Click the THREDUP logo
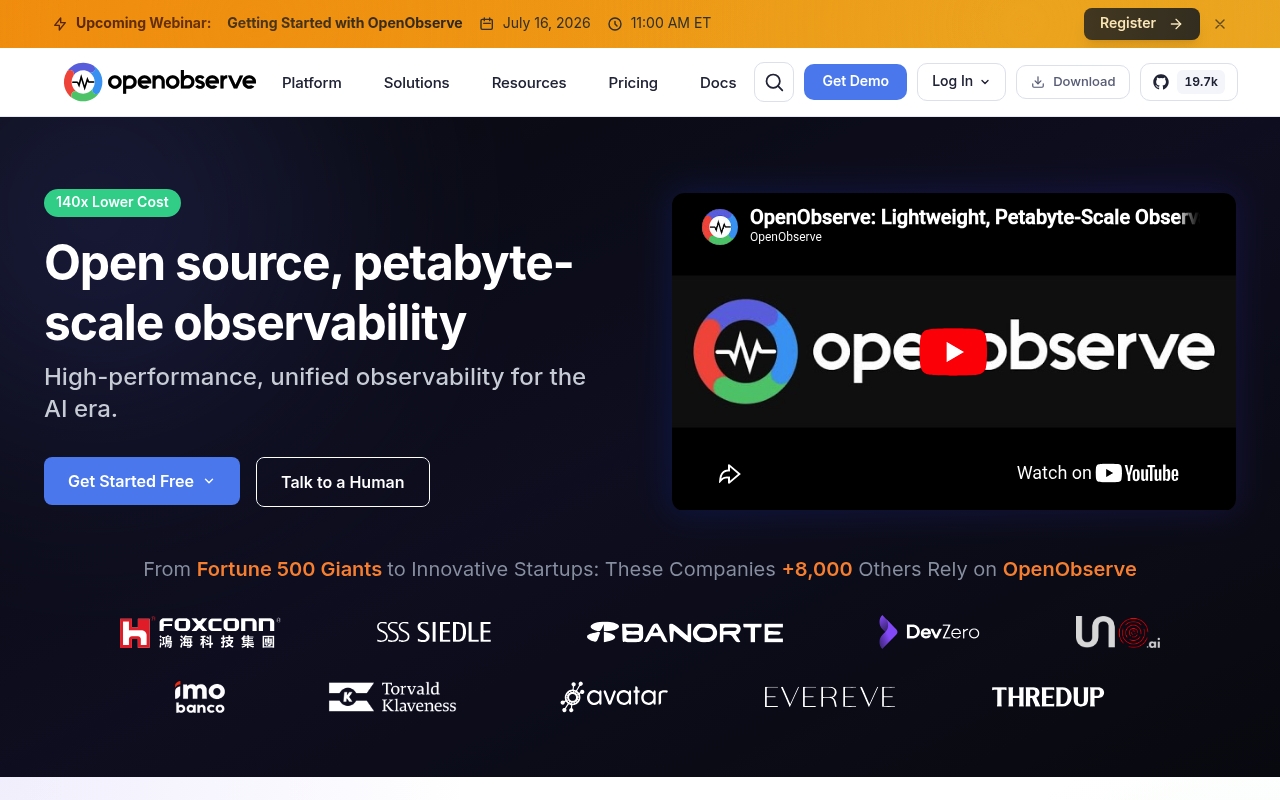Screen dimensions: 1280x800 click(x=1048, y=697)
